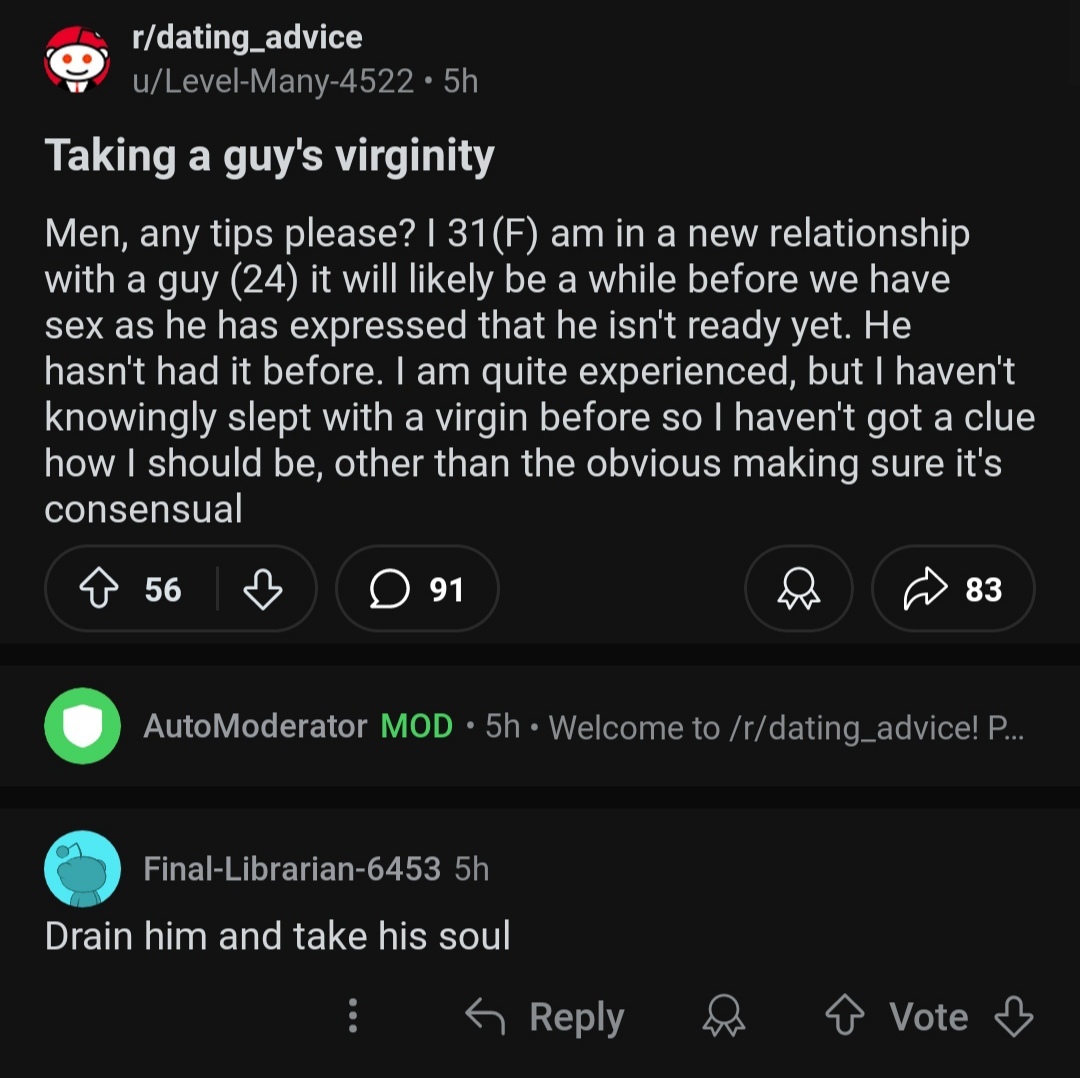This screenshot has height=1078, width=1080.
Task: Tap the Drain him and take his soul comment text
Action: (x=278, y=936)
